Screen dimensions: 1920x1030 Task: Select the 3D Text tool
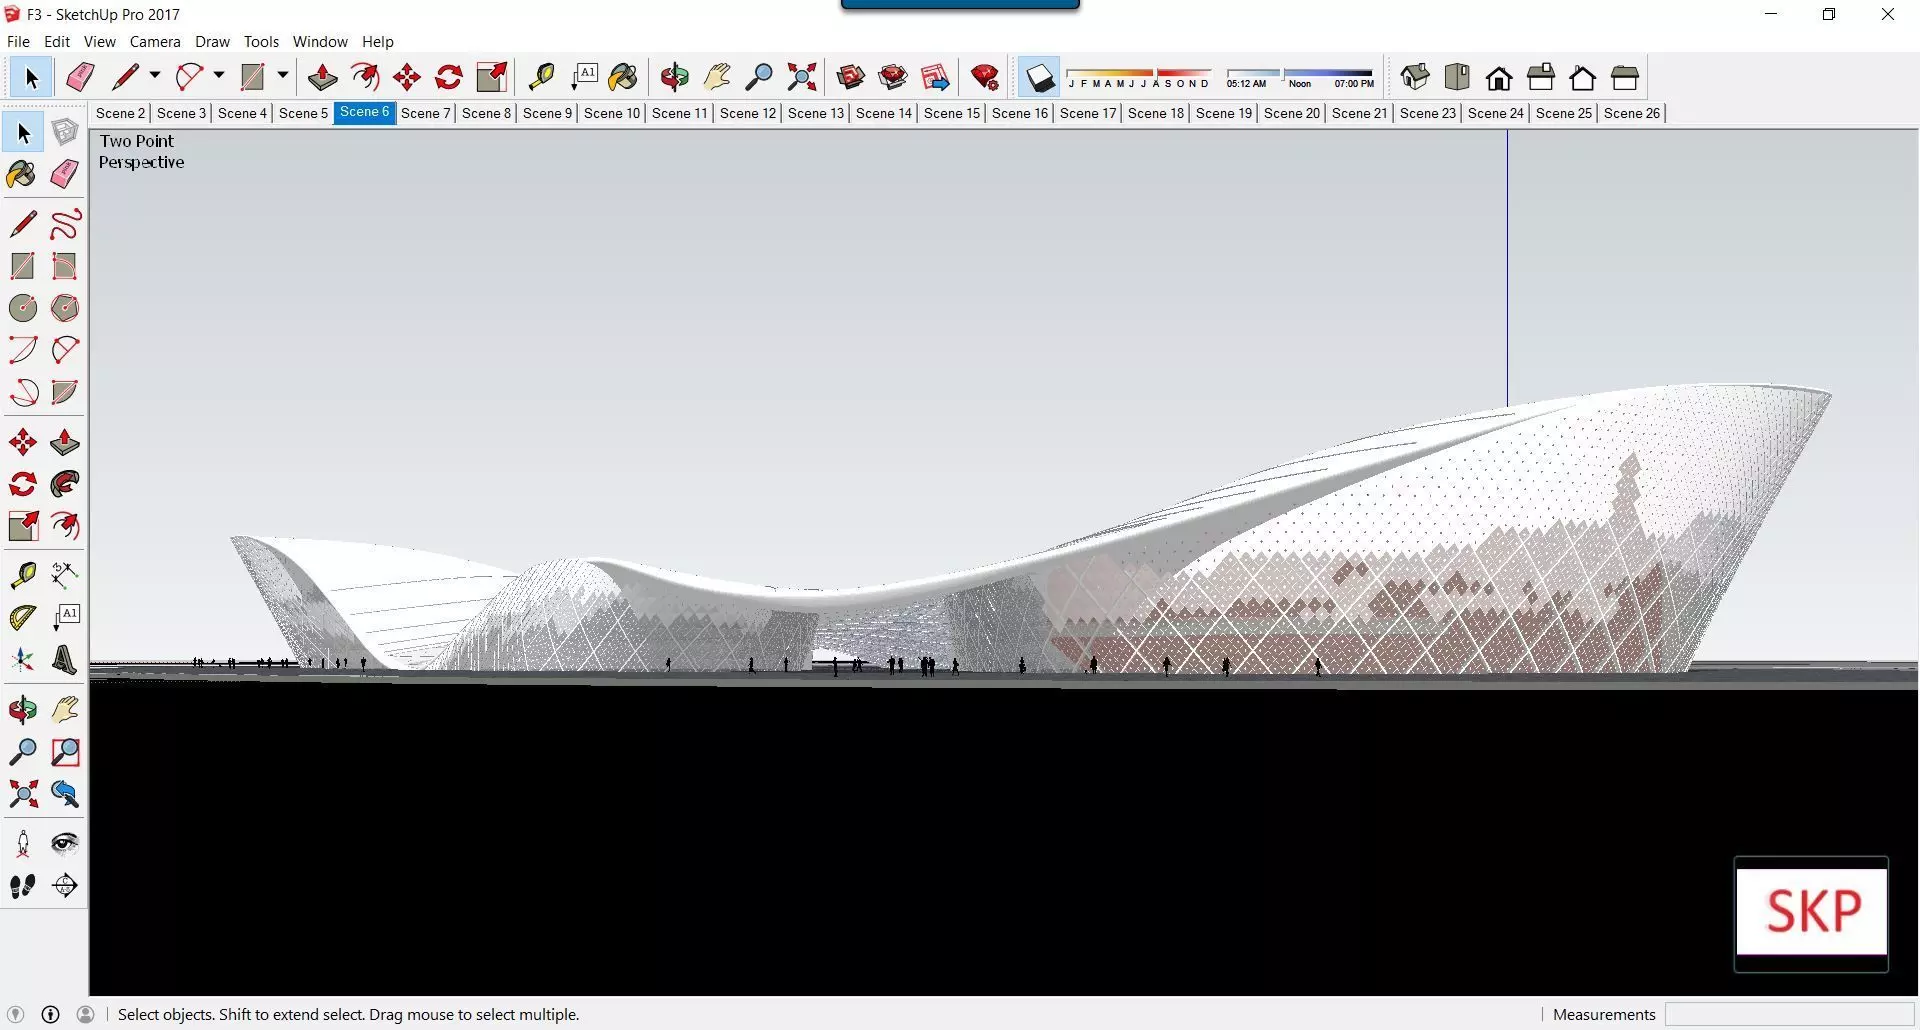click(x=65, y=660)
